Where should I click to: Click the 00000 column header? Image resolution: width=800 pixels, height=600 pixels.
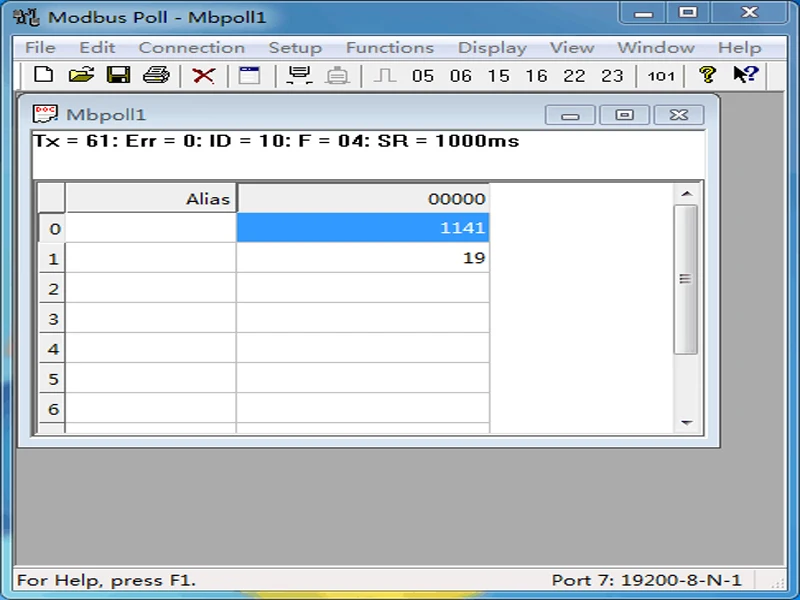coord(363,198)
